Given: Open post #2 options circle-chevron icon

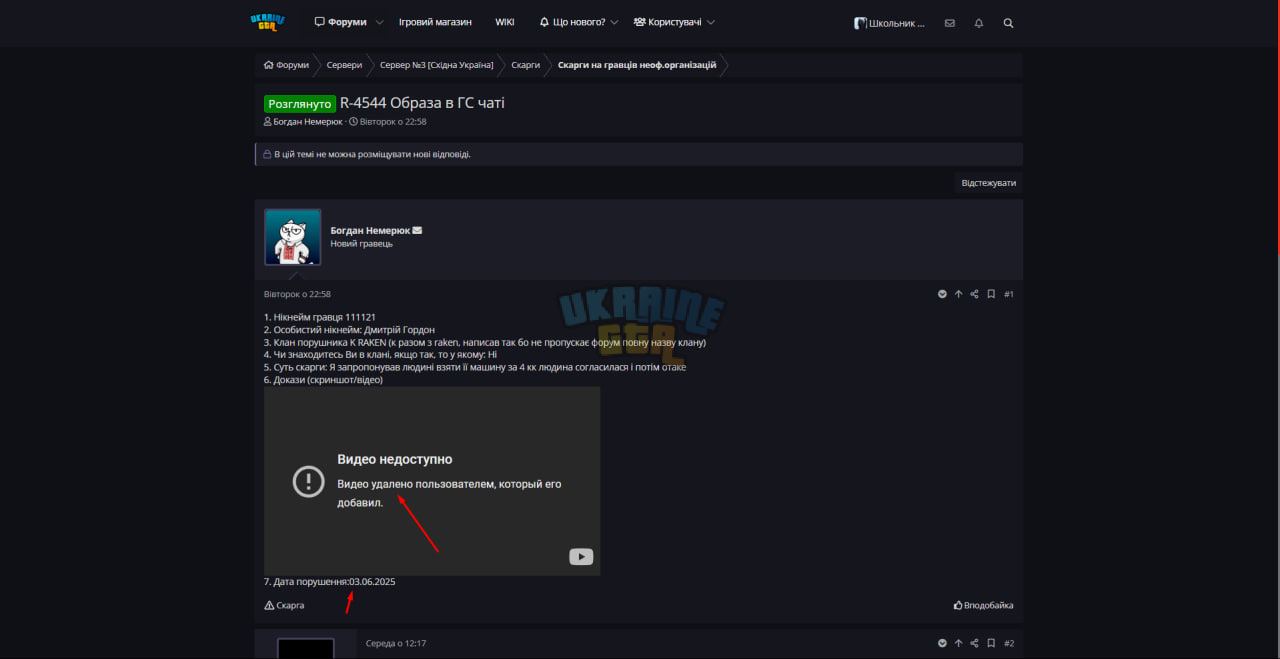Looking at the screenshot, I should [942, 643].
